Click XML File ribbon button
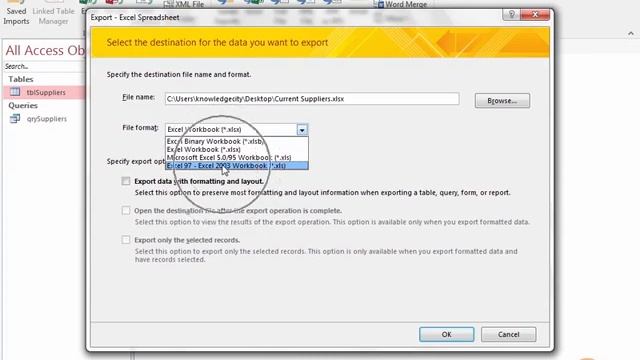The width and height of the screenshot is (640, 360). [184, 4]
